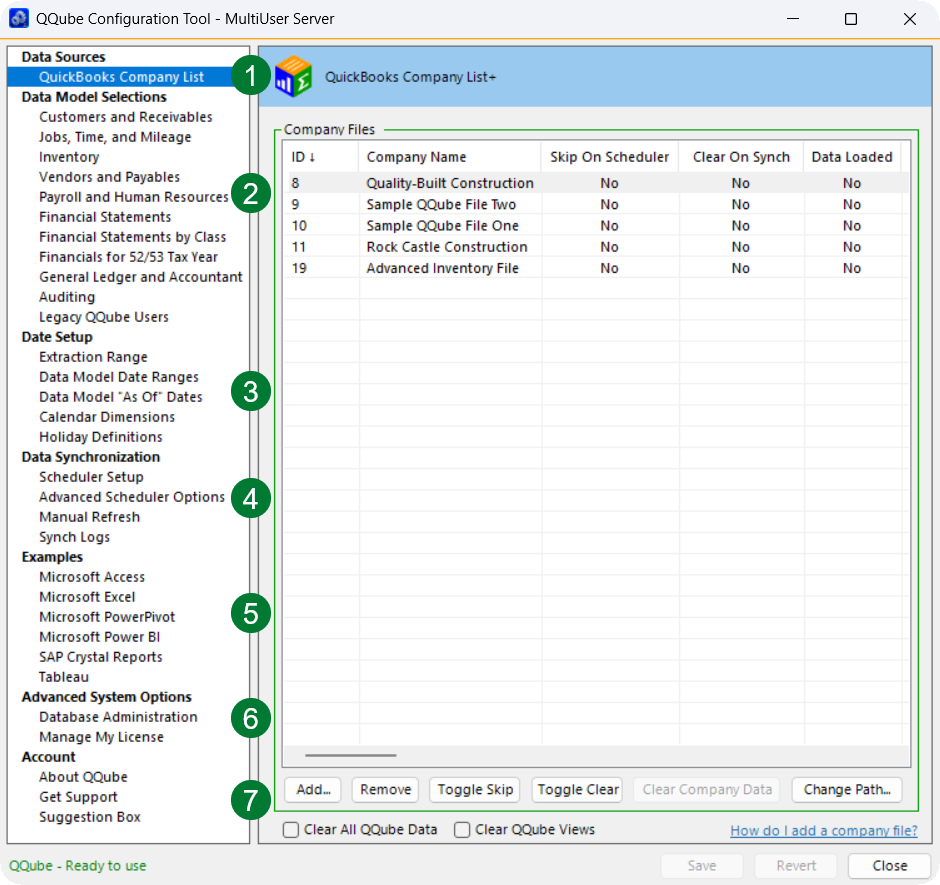This screenshot has height=885, width=940.
Task: Click the Add... company button
Action: pos(313,789)
